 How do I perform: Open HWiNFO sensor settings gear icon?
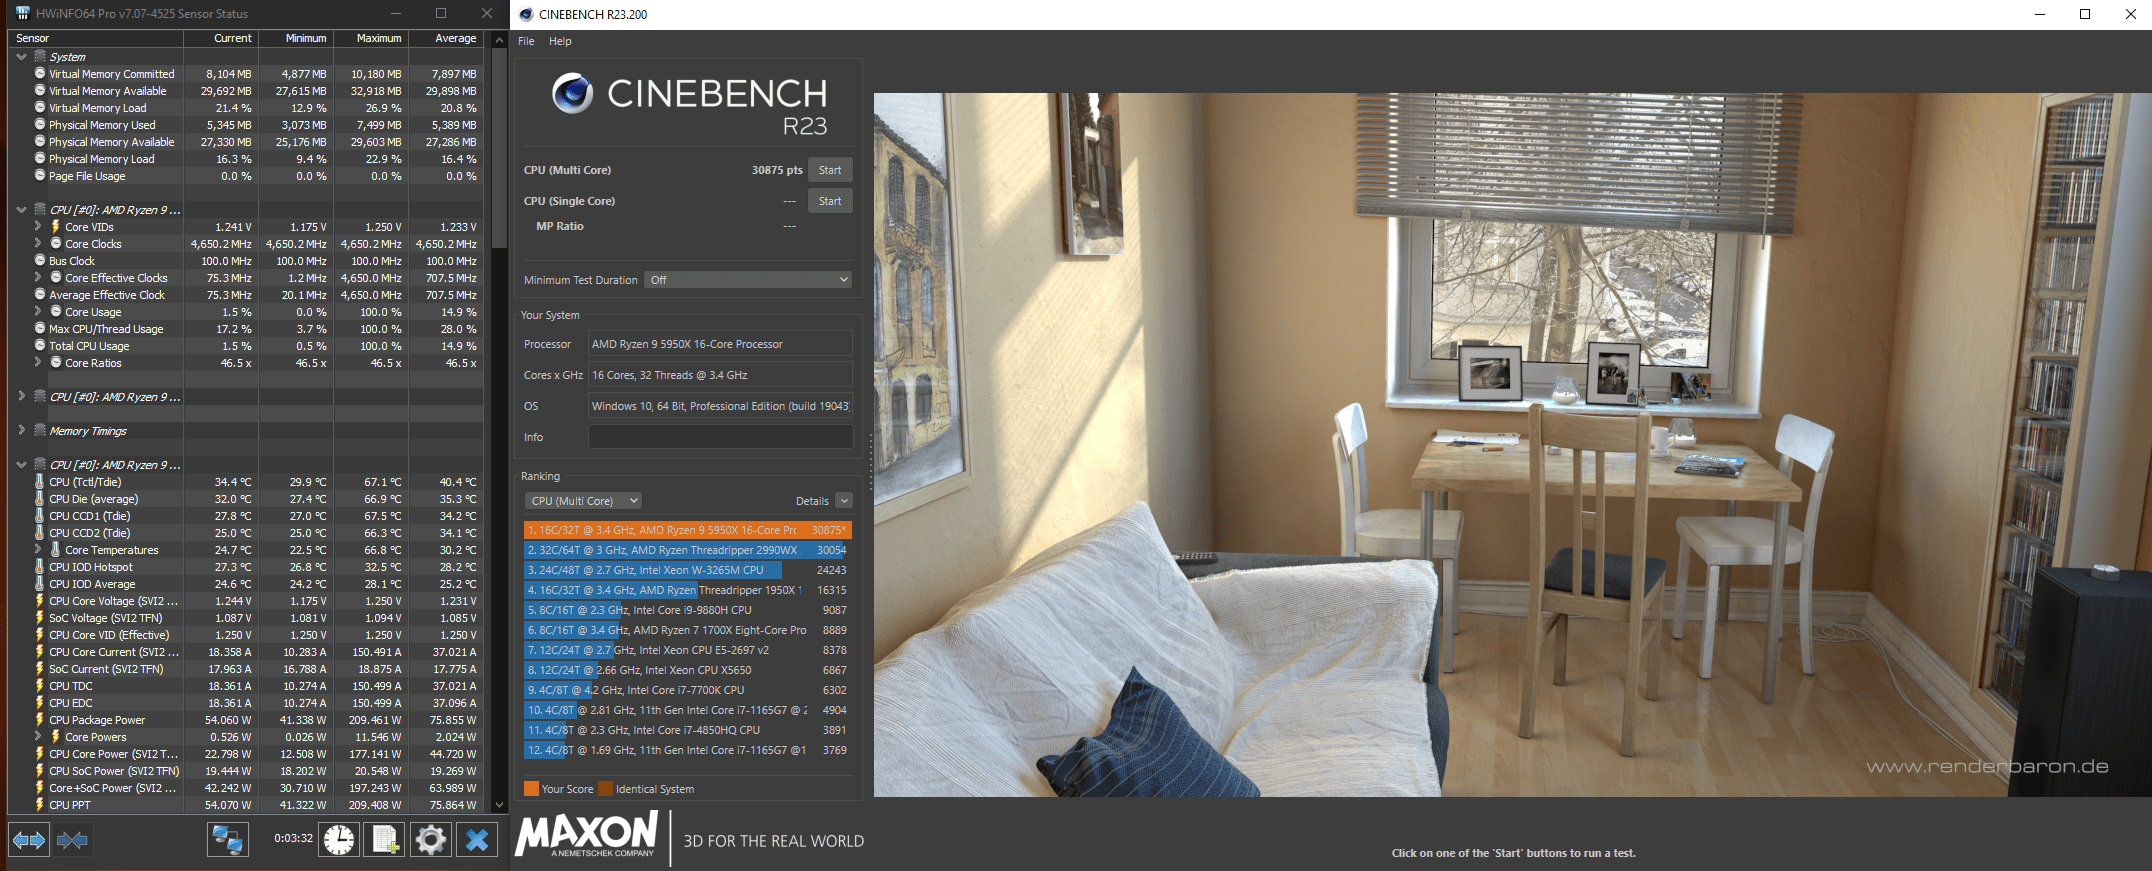pos(431,840)
